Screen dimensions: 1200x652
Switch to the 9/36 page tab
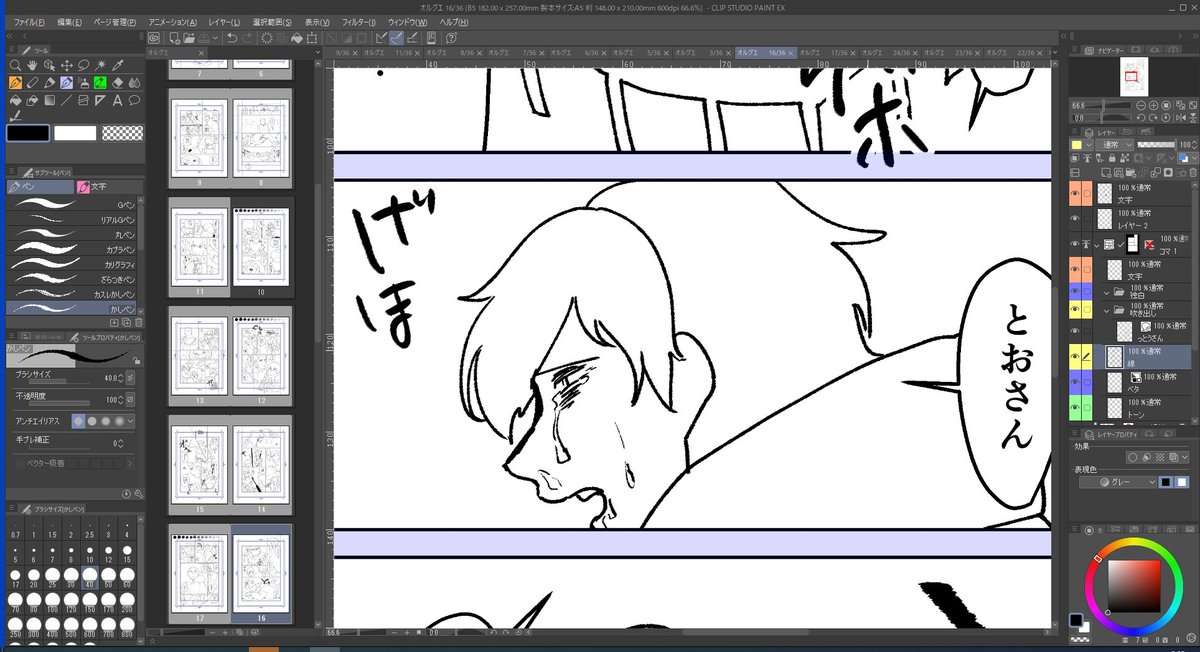pos(348,51)
